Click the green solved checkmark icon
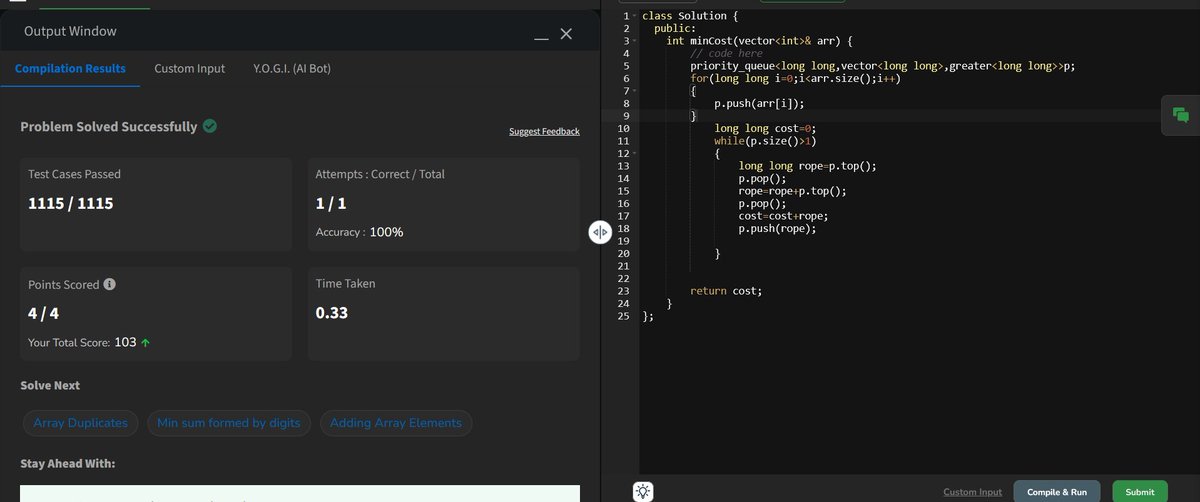 pyautogui.click(x=210, y=126)
